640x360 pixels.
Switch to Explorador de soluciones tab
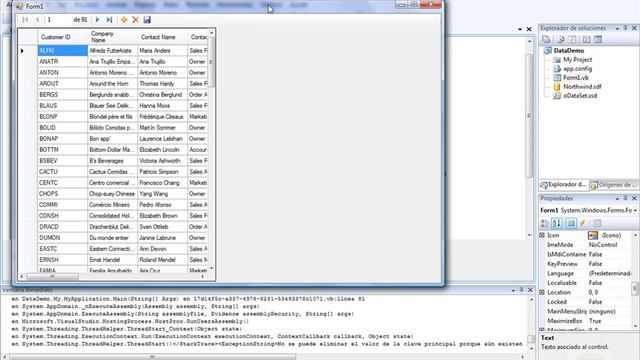(x=564, y=185)
